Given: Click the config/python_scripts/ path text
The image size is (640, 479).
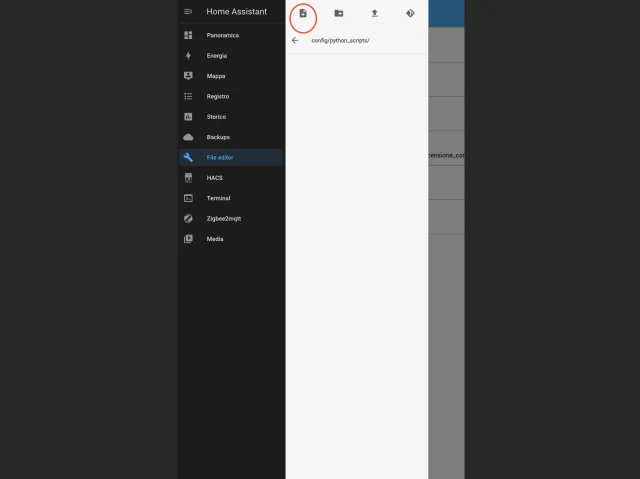Looking at the screenshot, I should 340,40.
